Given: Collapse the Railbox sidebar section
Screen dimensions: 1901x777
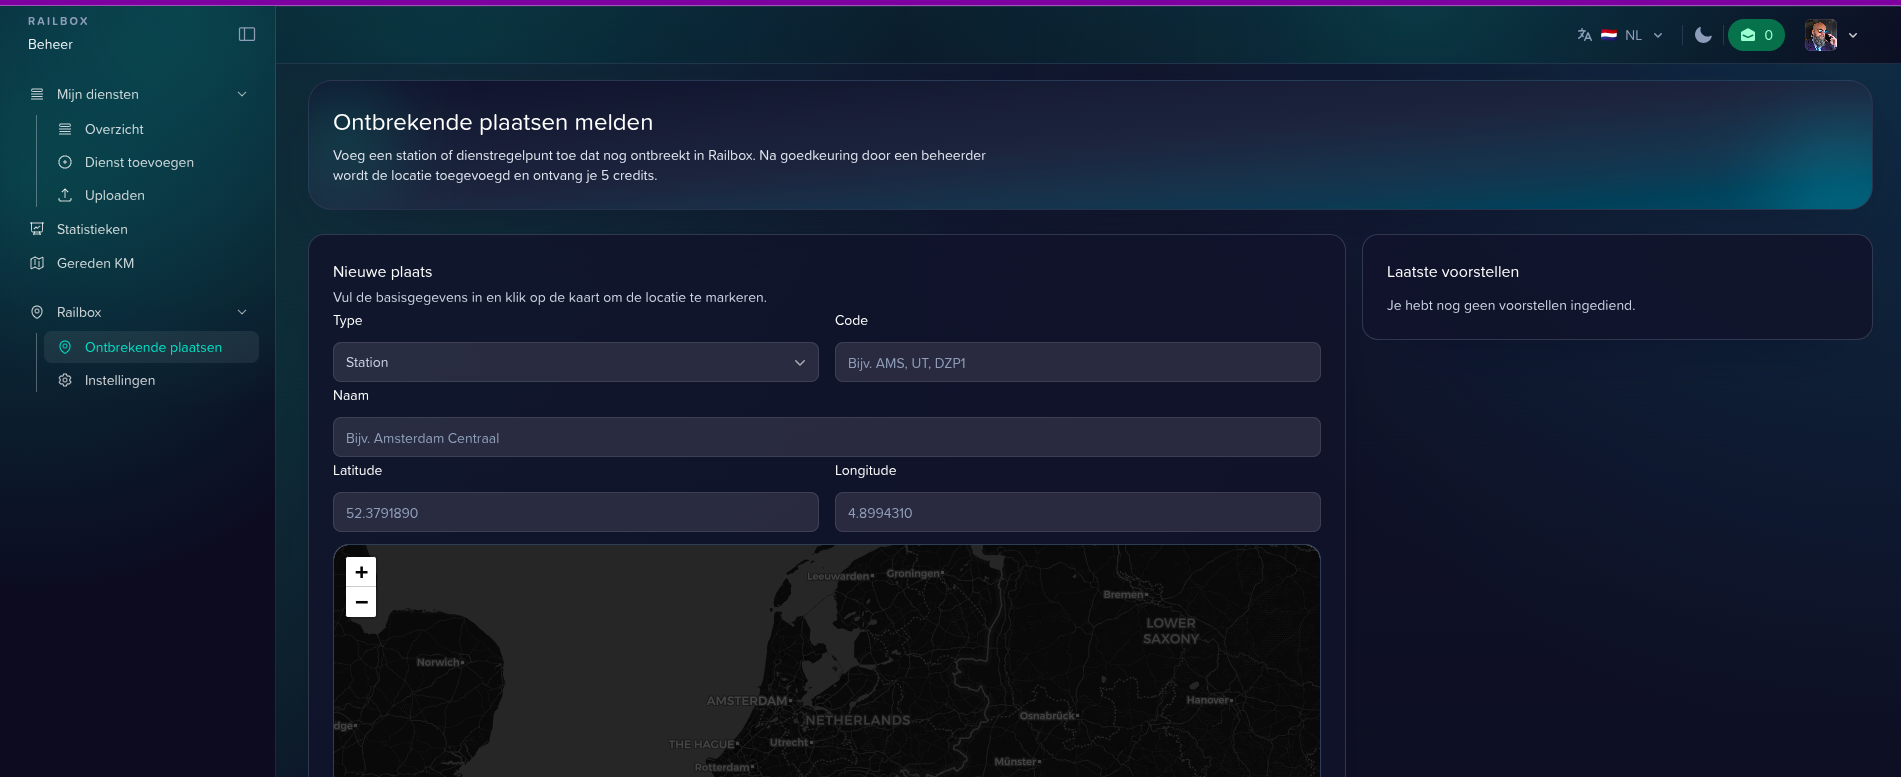Looking at the screenshot, I should [x=241, y=312].
